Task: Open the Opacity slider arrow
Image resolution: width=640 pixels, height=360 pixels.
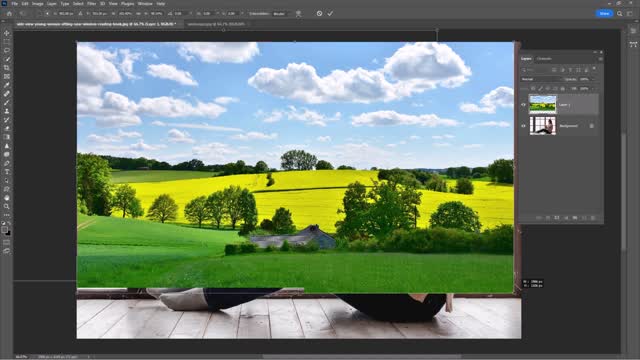Action: [593, 79]
